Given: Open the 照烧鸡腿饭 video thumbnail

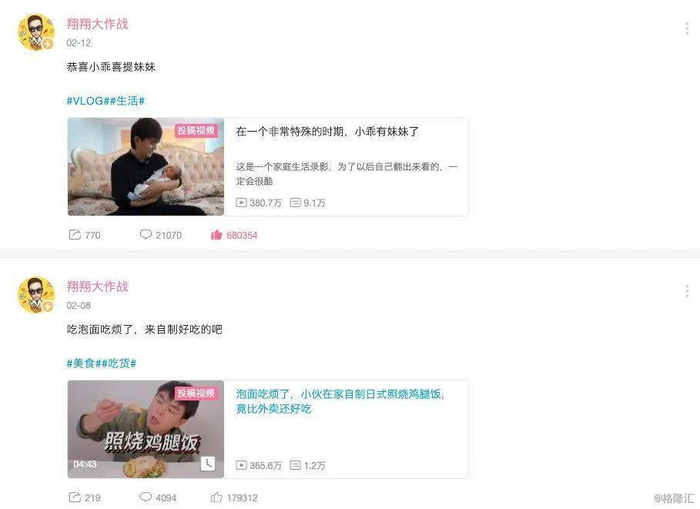Looking at the screenshot, I should coord(146,429).
